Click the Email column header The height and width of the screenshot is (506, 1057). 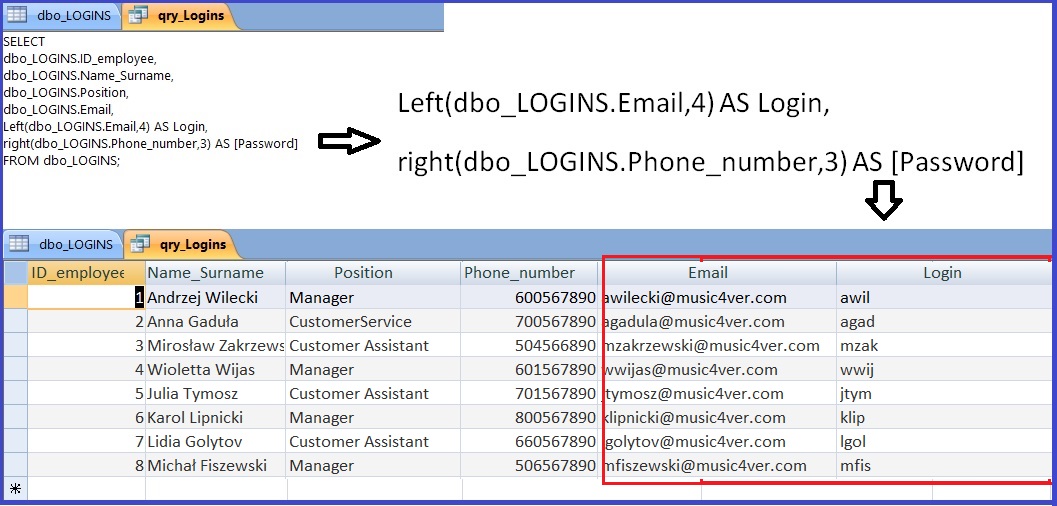pyautogui.click(x=707, y=273)
